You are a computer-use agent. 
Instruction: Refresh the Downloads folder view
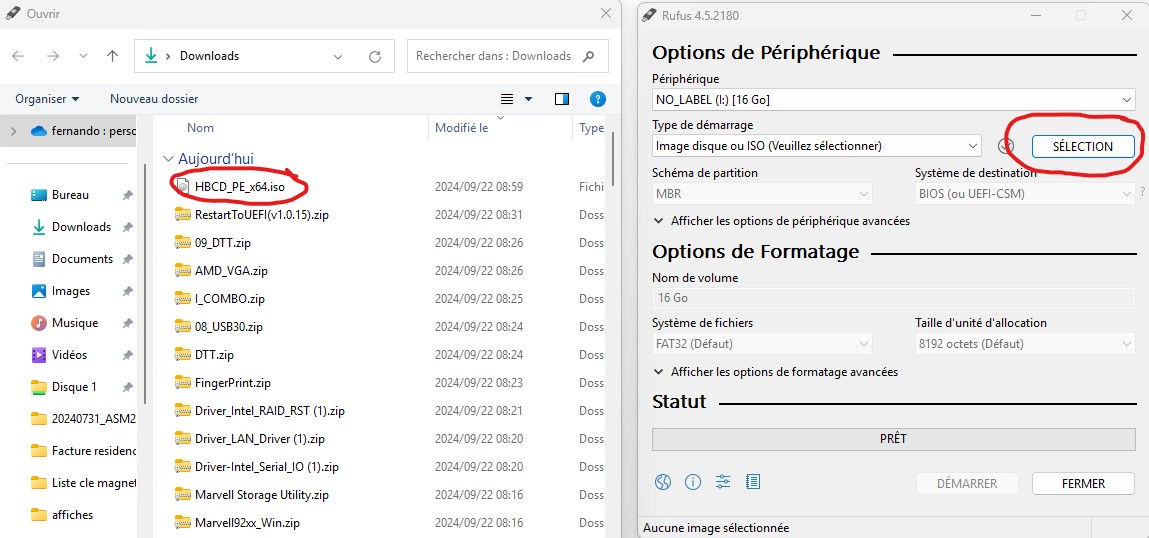point(374,56)
